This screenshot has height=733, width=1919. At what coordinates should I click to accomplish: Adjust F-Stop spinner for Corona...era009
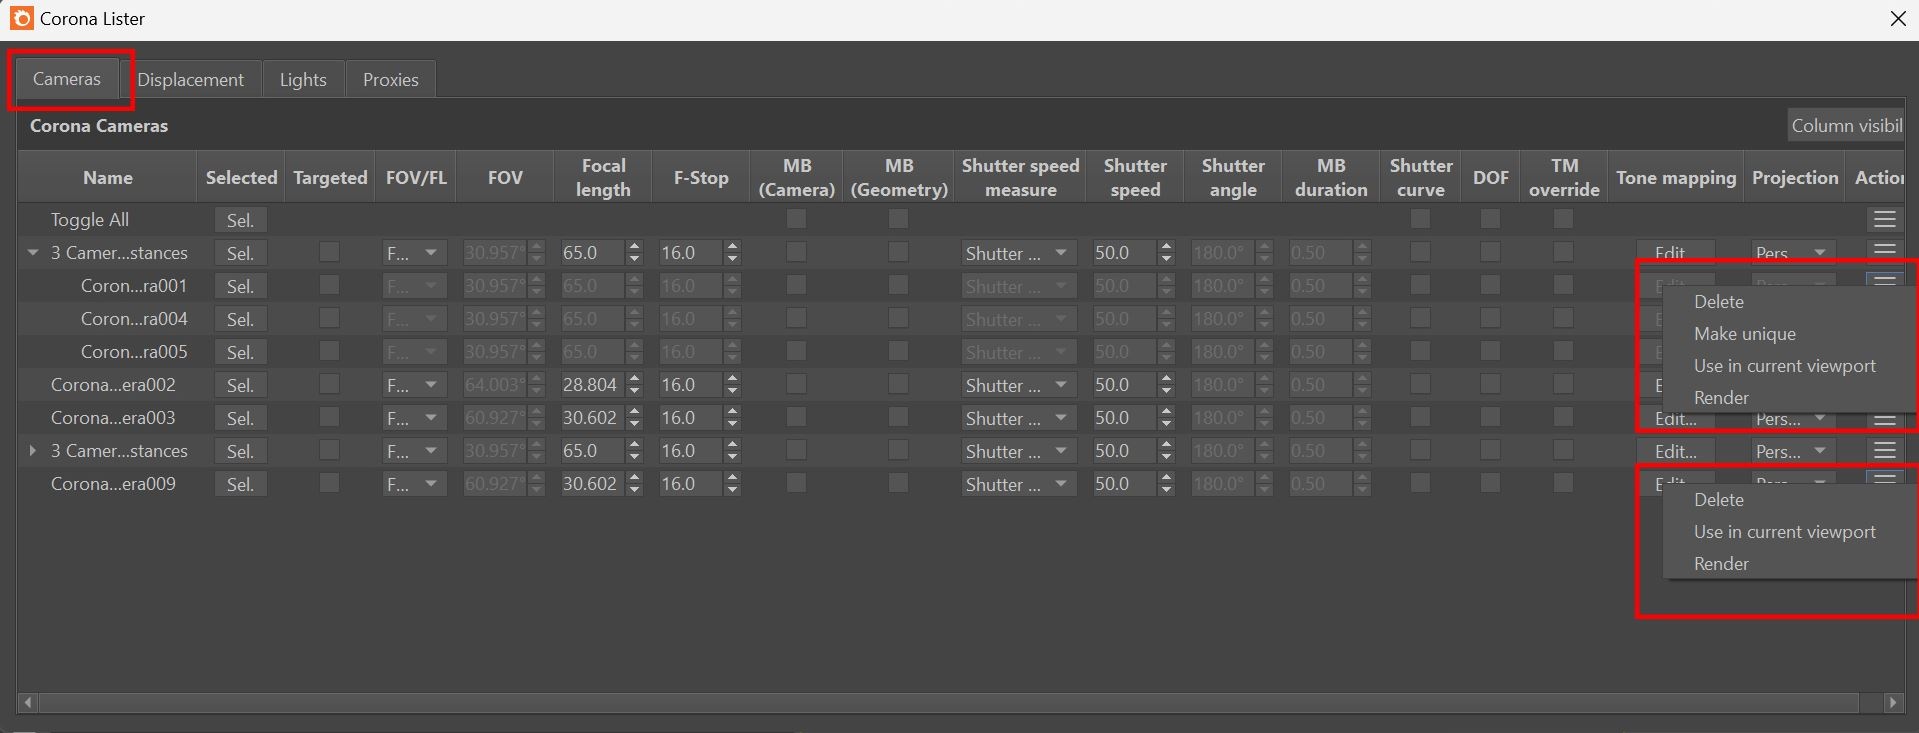pos(733,484)
